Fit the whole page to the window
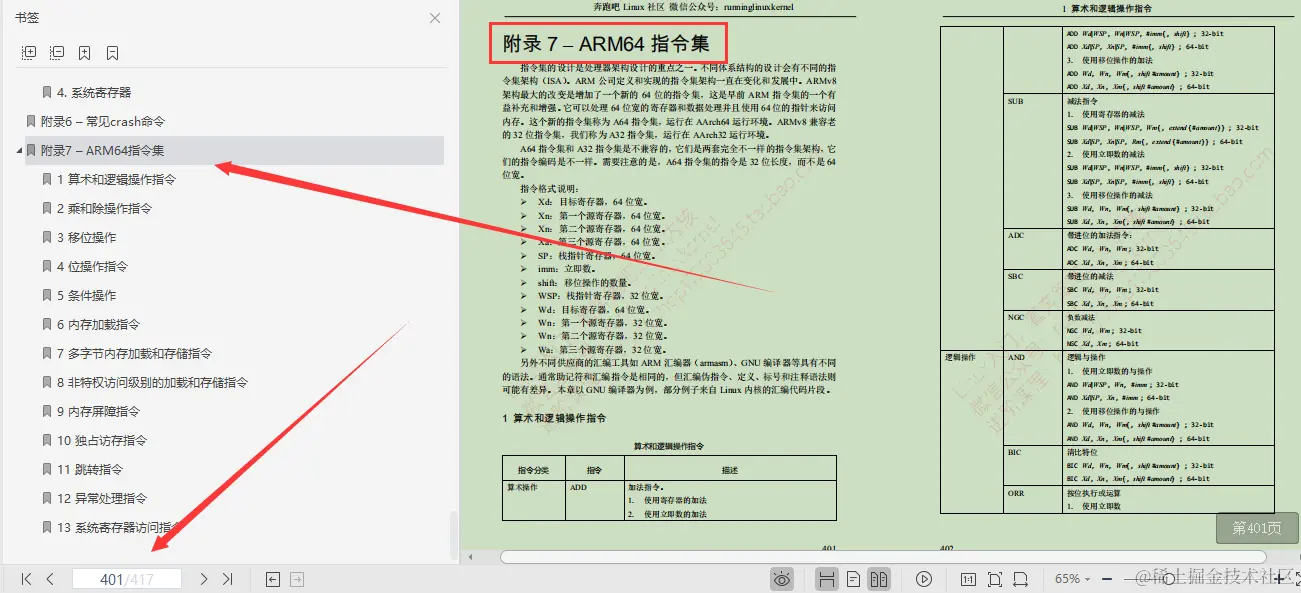1301x593 pixels. pos(996,578)
